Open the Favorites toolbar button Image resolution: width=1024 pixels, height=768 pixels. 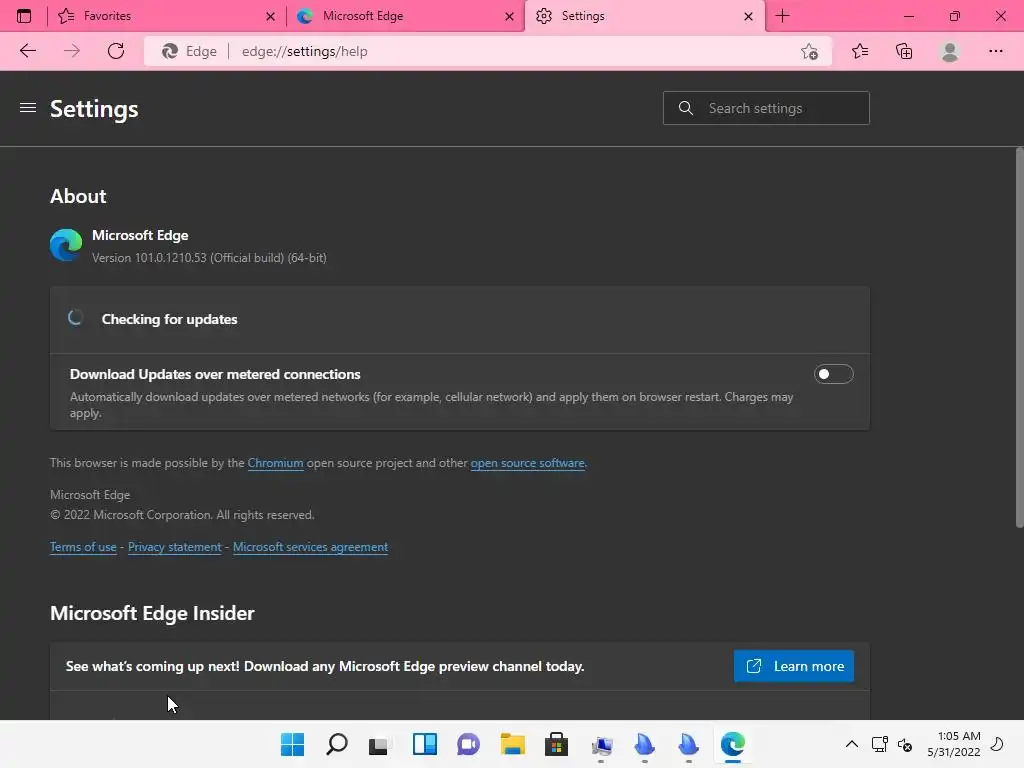pyautogui.click(x=860, y=51)
